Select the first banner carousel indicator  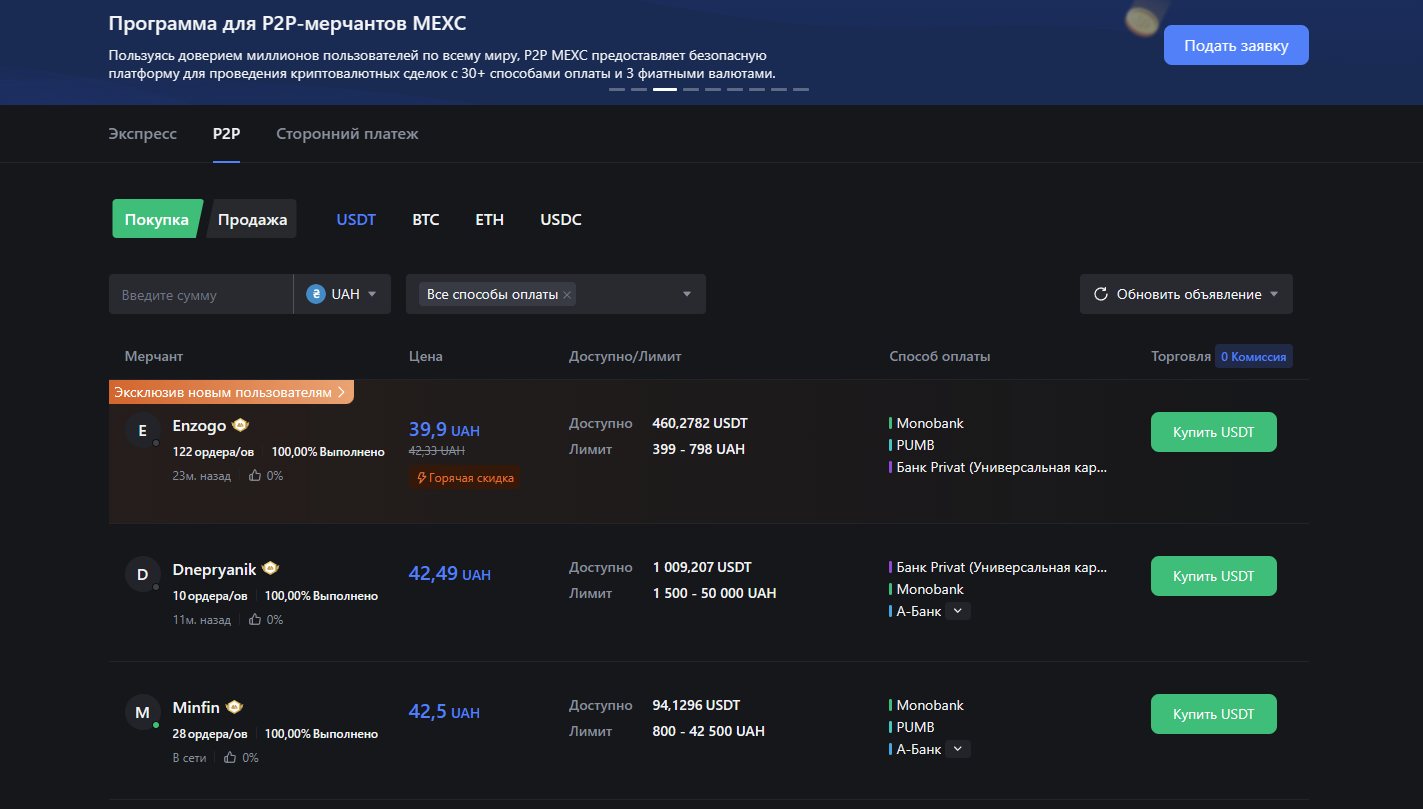pyautogui.click(x=617, y=89)
